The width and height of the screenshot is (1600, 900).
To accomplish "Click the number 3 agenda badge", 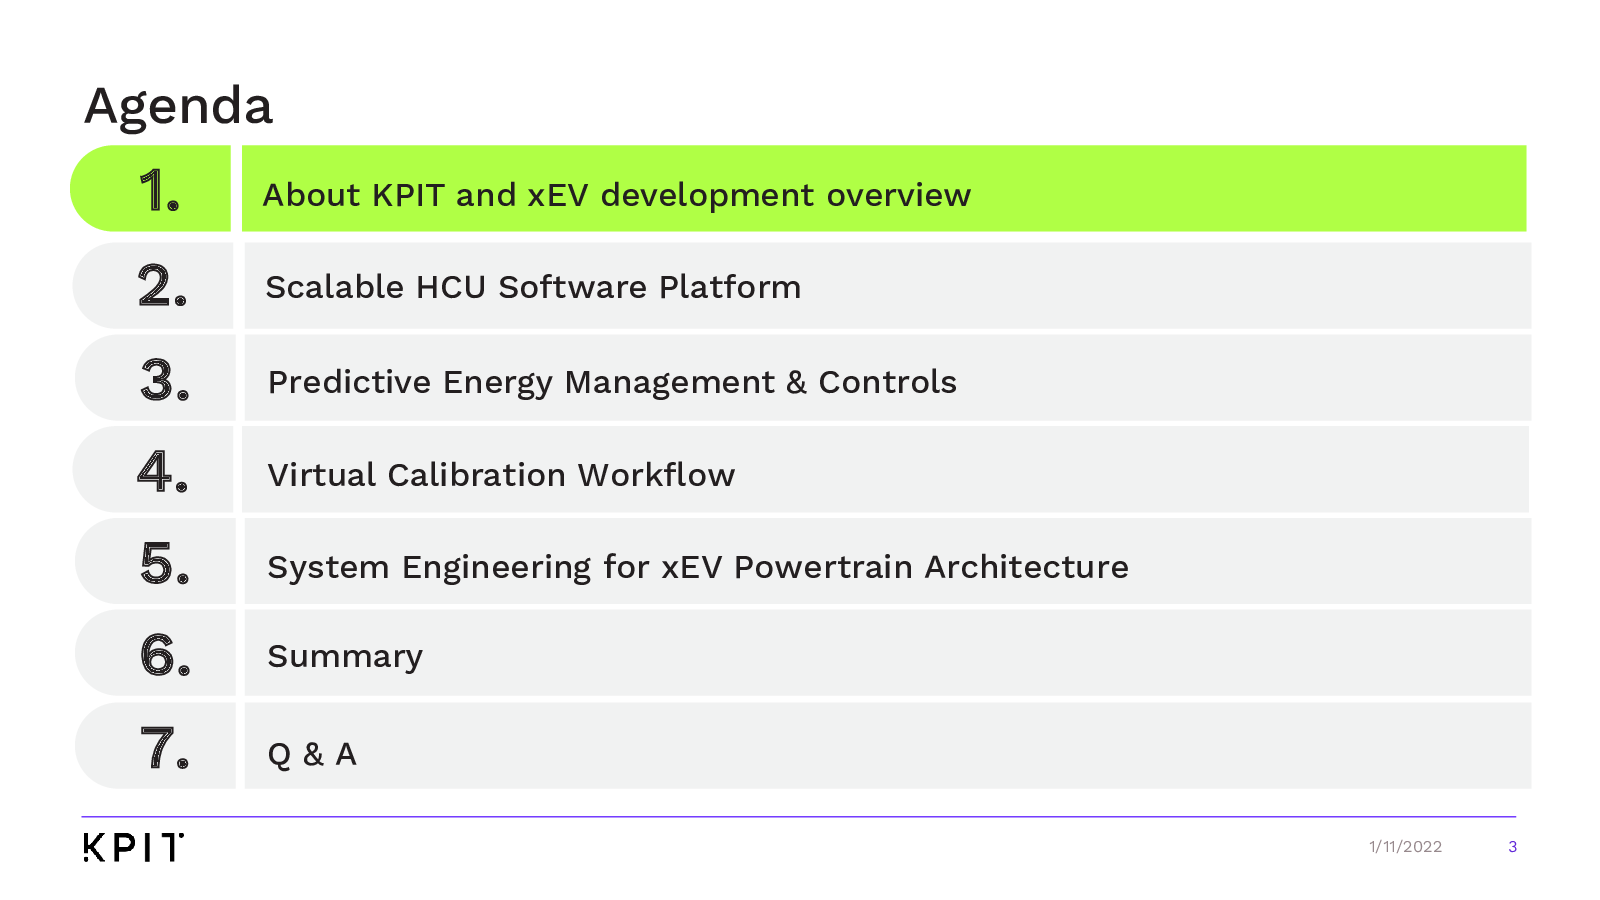I will (163, 380).
